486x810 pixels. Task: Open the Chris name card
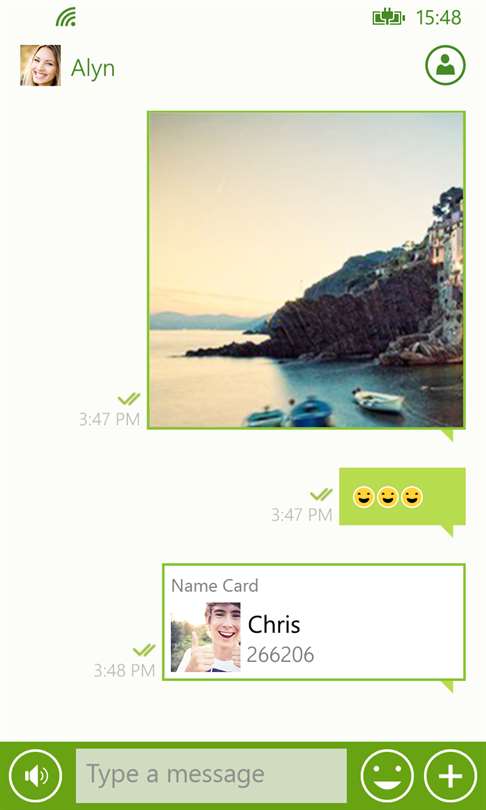click(x=314, y=622)
